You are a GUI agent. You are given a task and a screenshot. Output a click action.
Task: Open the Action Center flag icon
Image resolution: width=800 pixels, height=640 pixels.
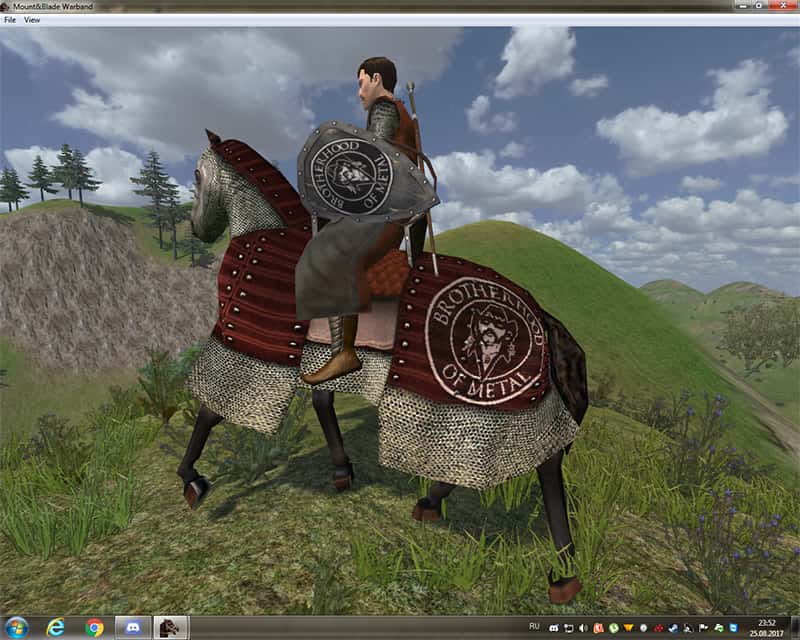[703, 628]
